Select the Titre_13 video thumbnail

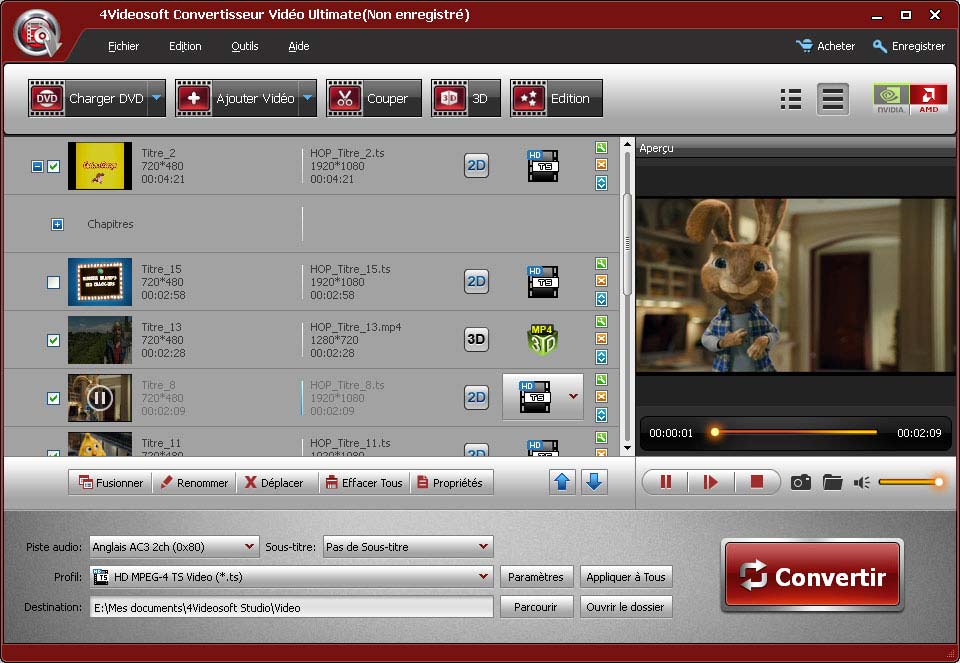pyautogui.click(x=100, y=340)
